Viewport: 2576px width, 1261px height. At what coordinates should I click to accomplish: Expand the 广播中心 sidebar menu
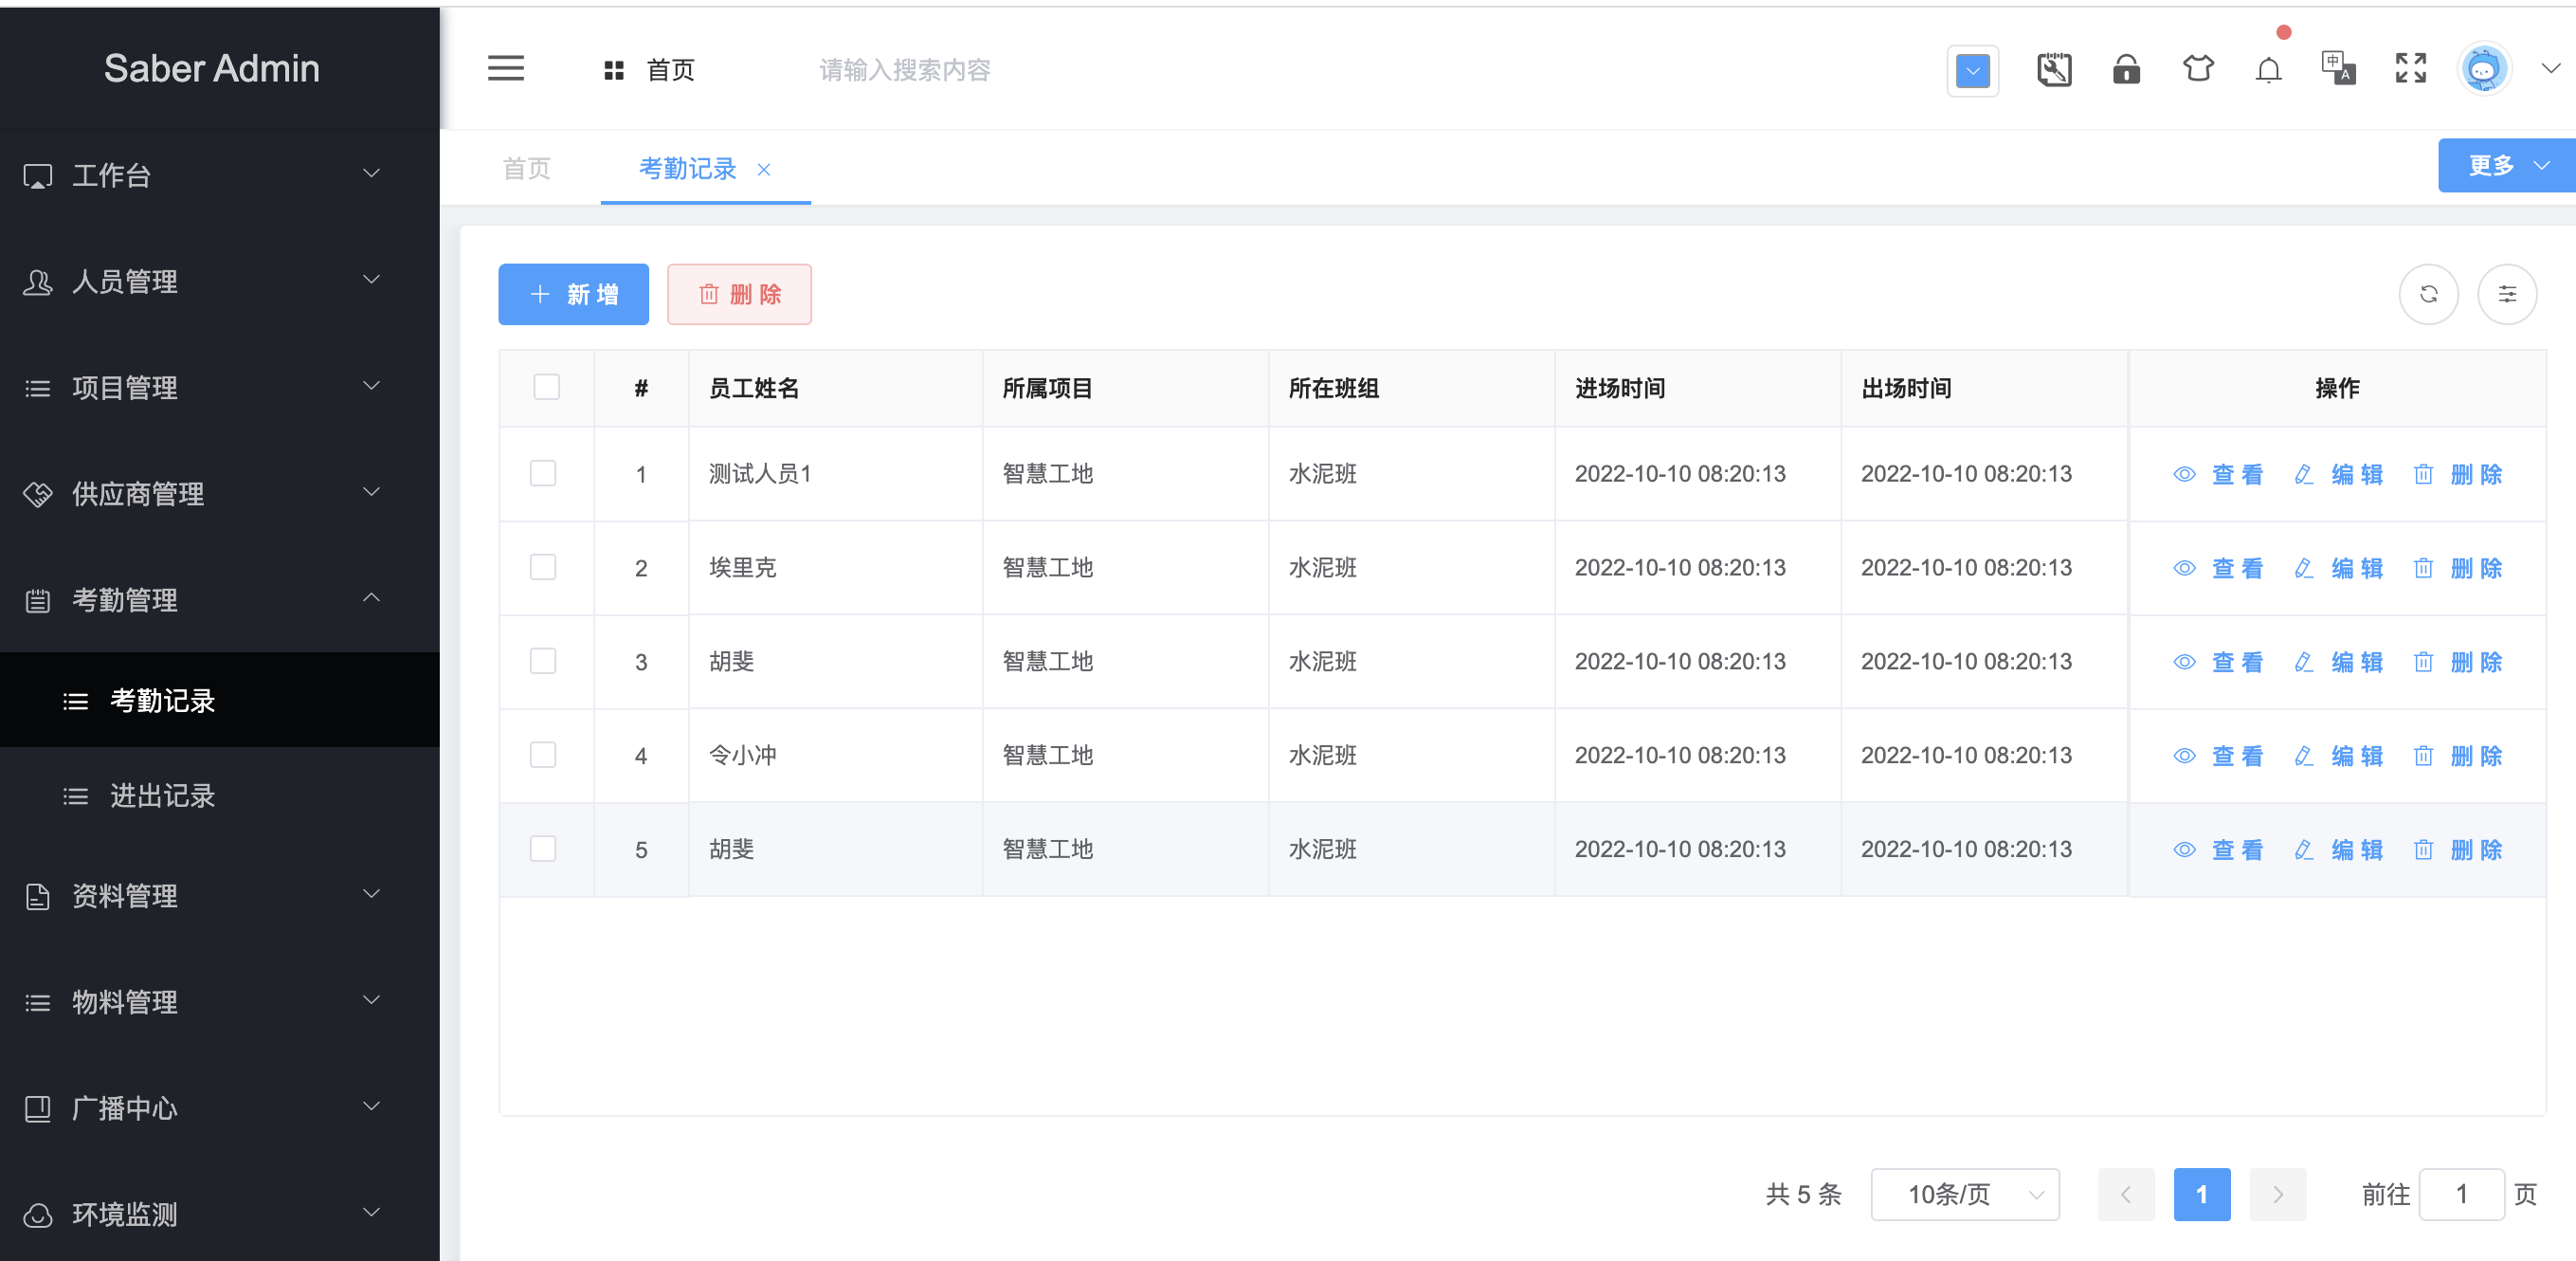(x=220, y=1107)
